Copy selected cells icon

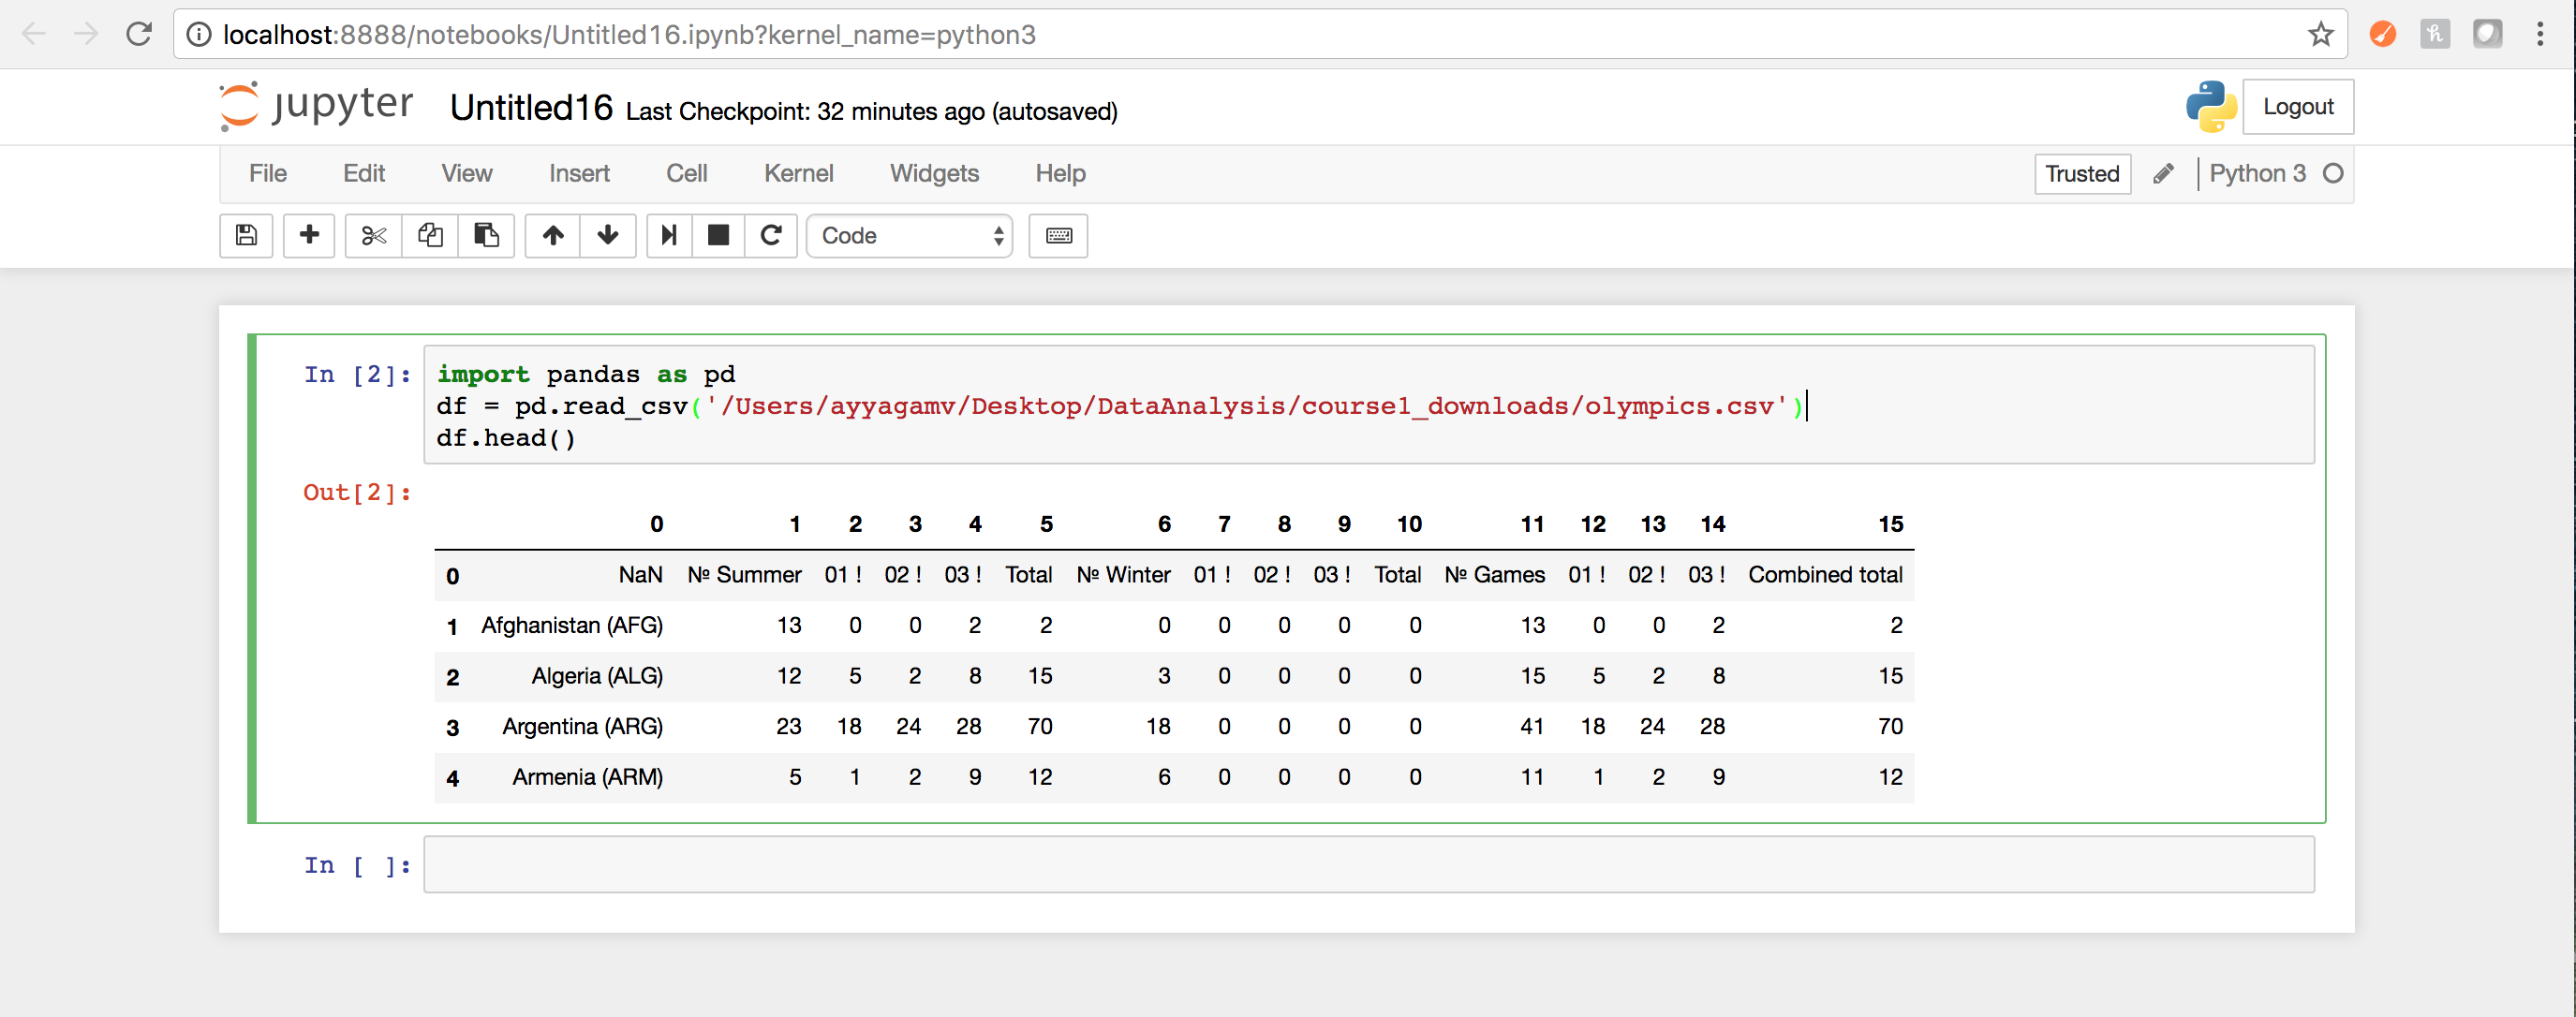pyautogui.click(x=430, y=236)
